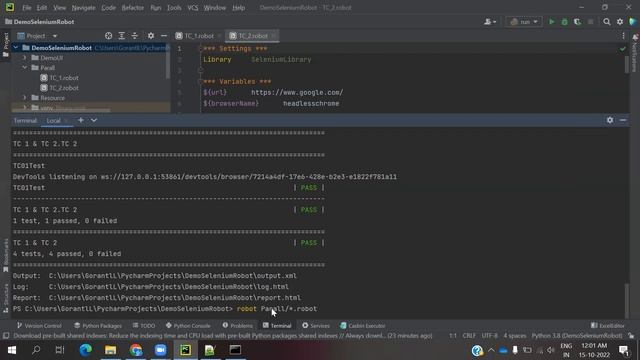Open the Python Packages tool window
This screenshot has width=640, height=360.
tap(98, 326)
